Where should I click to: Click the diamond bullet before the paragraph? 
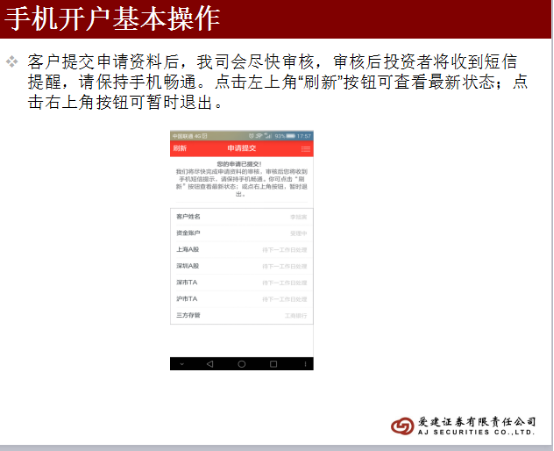point(12,62)
